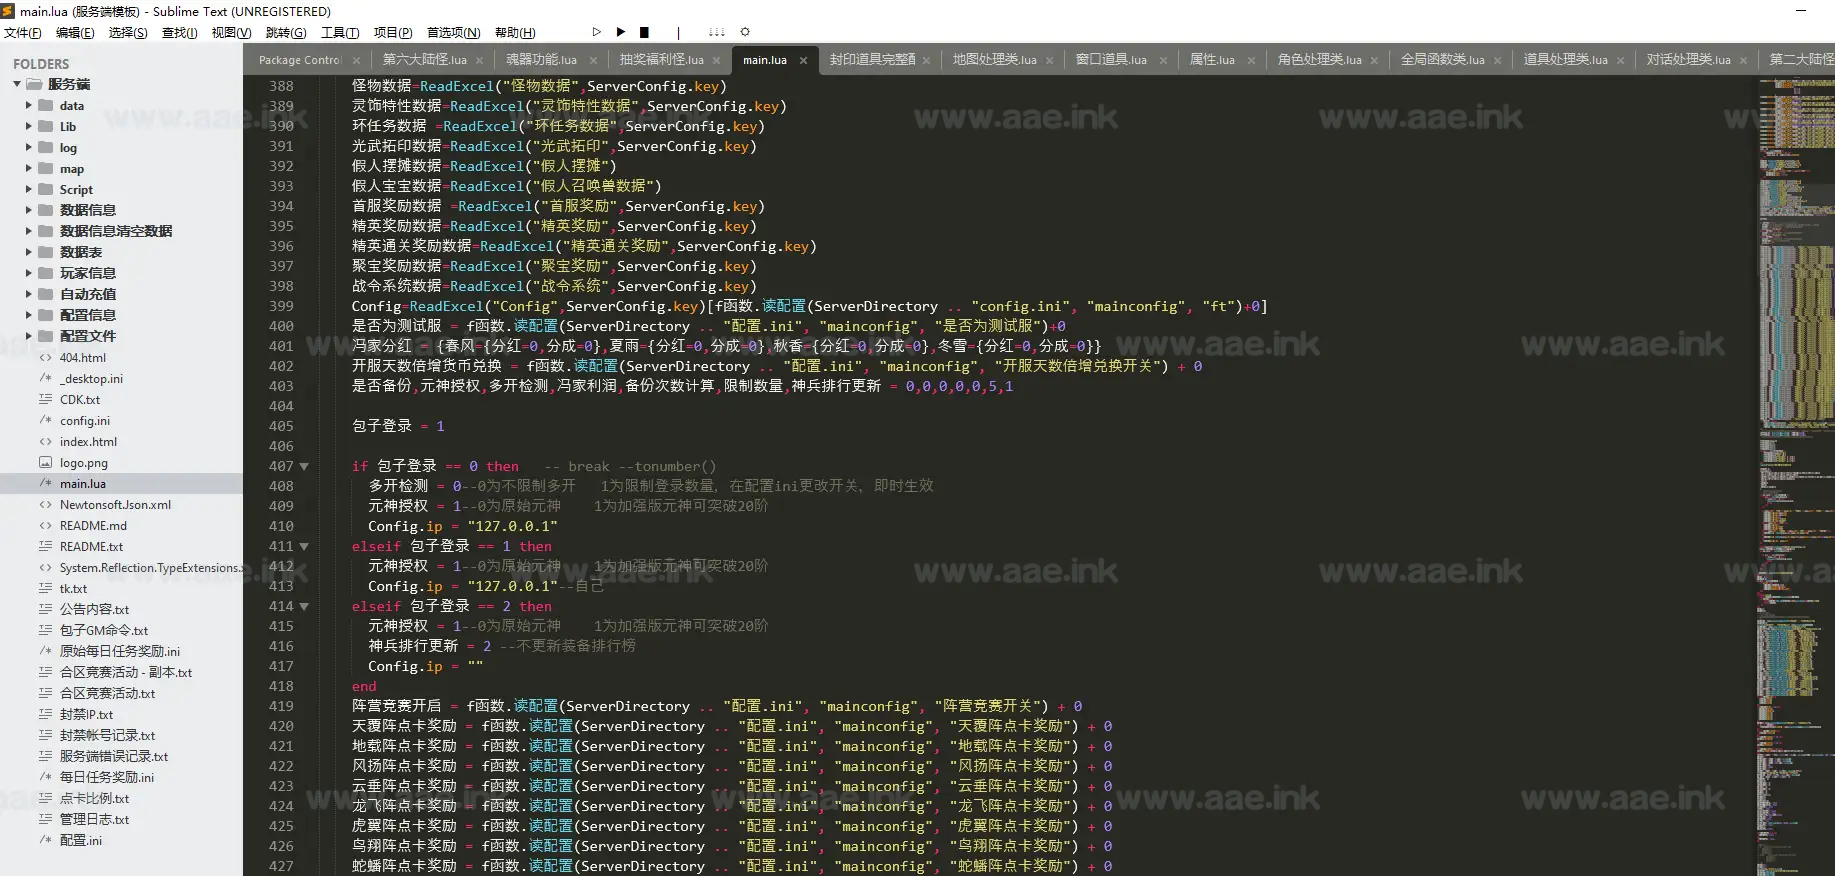Switch to the 属性.lua tab
This screenshot has width=1835, height=876.
(1211, 60)
